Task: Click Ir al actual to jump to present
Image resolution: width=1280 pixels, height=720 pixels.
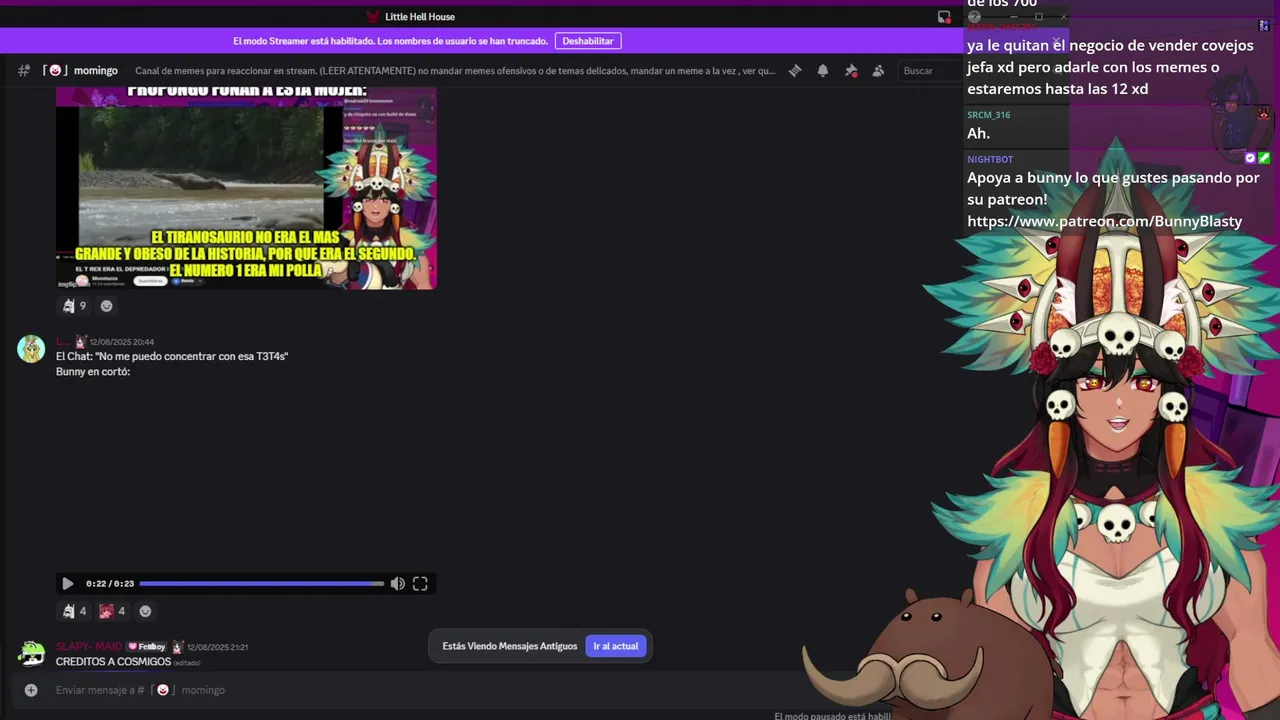Action: click(x=616, y=646)
